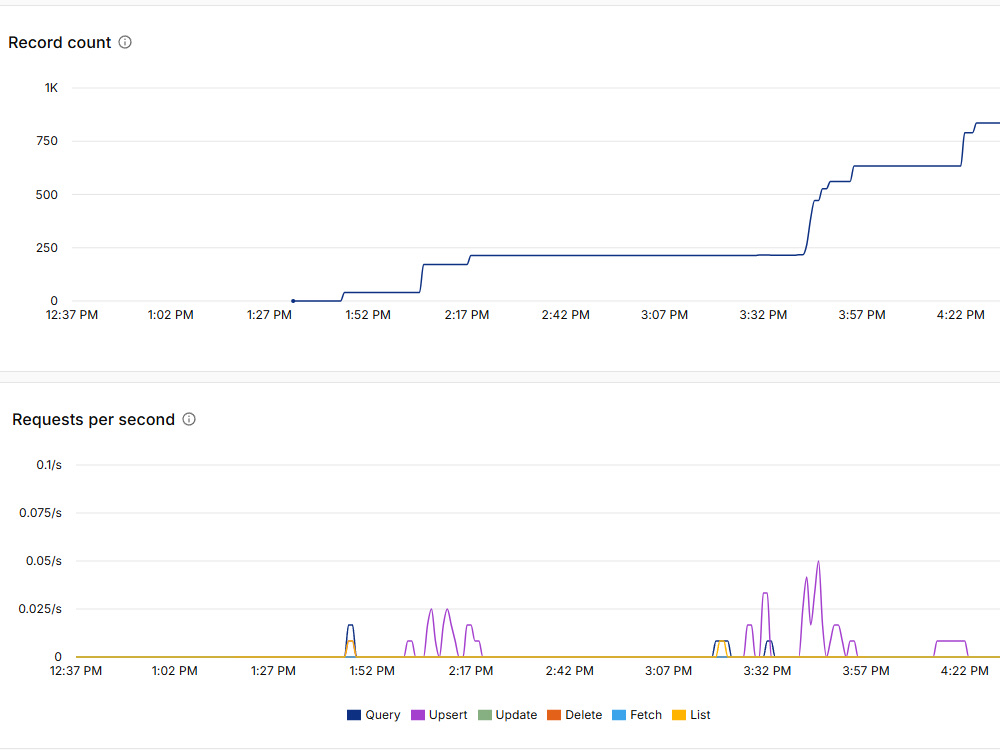Select the Record count heading
Image resolution: width=1000 pixels, height=750 pixels.
(x=59, y=43)
